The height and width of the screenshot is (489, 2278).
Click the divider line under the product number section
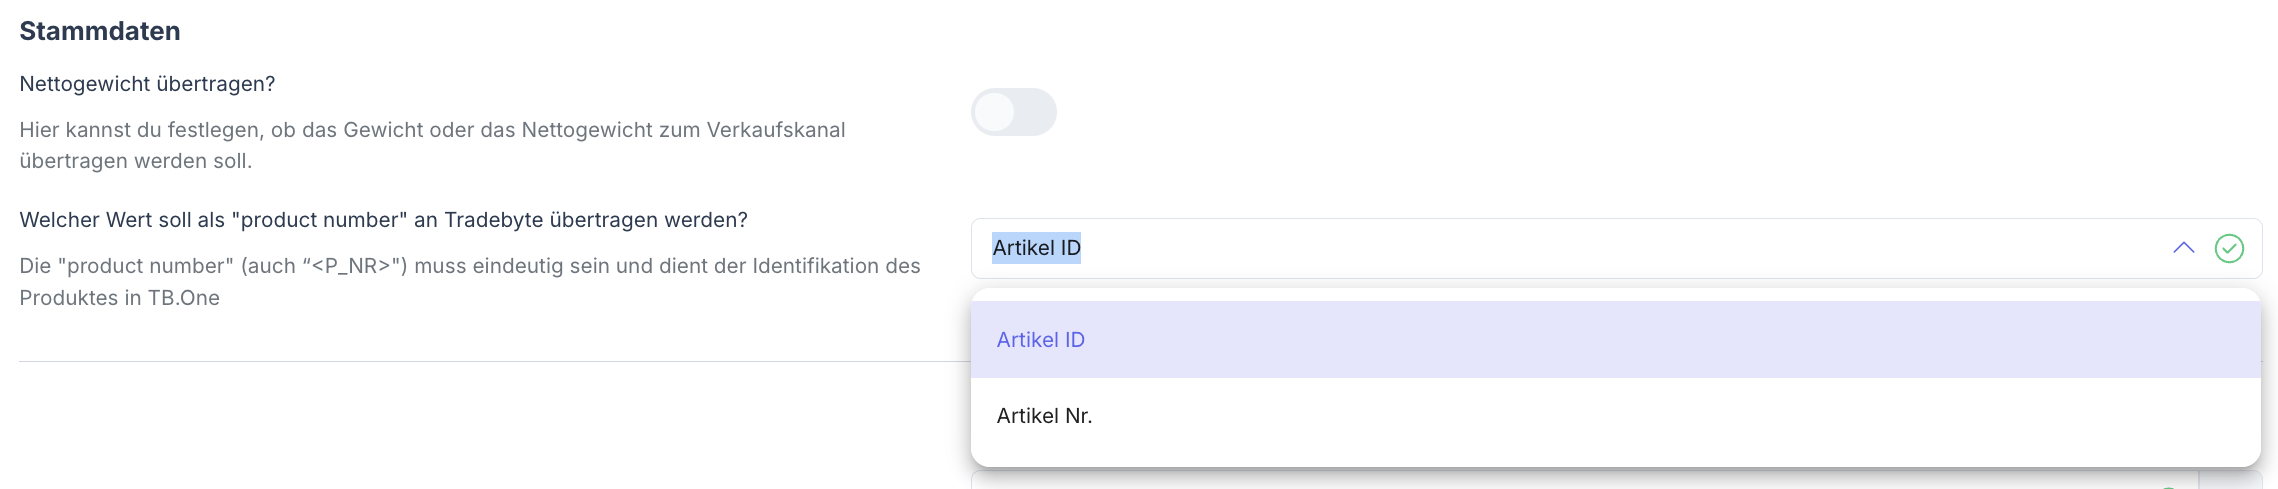coord(490,361)
